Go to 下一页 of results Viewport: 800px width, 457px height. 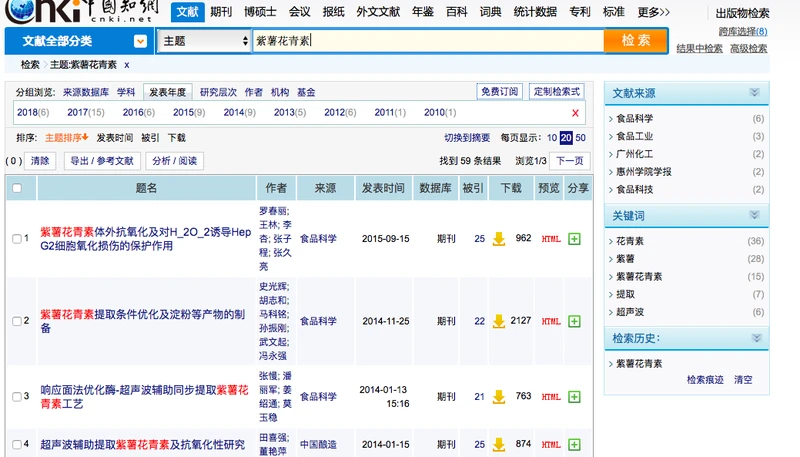(x=570, y=161)
